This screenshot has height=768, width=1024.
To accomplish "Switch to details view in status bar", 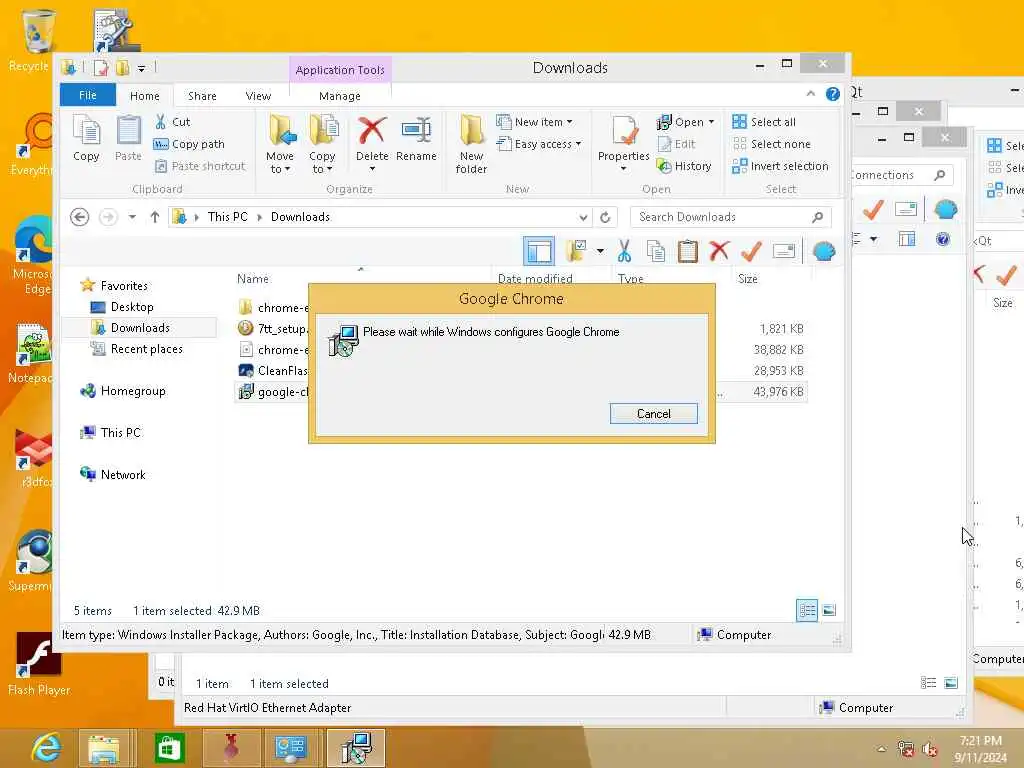I will click(807, 611).
